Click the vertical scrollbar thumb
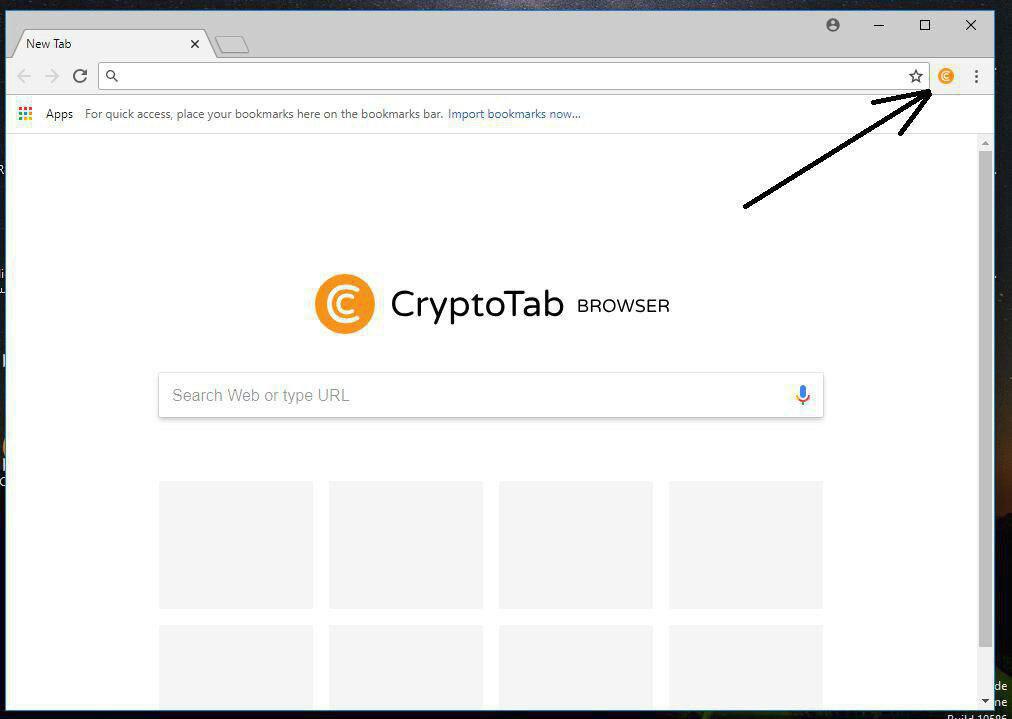Screen dimensions: 1012x719 985,399
